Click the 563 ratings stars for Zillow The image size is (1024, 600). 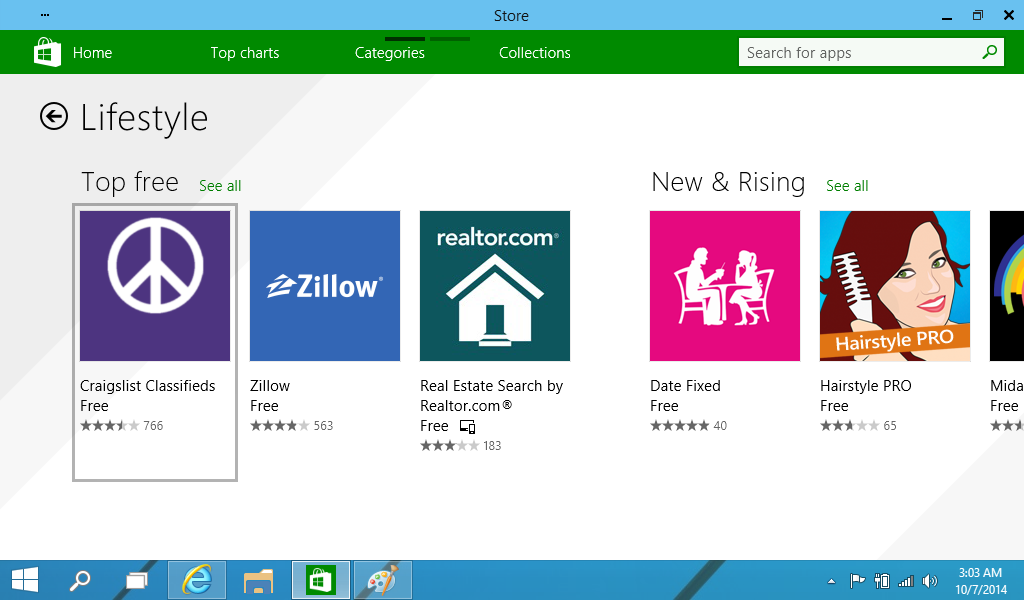tap(291, 426)
